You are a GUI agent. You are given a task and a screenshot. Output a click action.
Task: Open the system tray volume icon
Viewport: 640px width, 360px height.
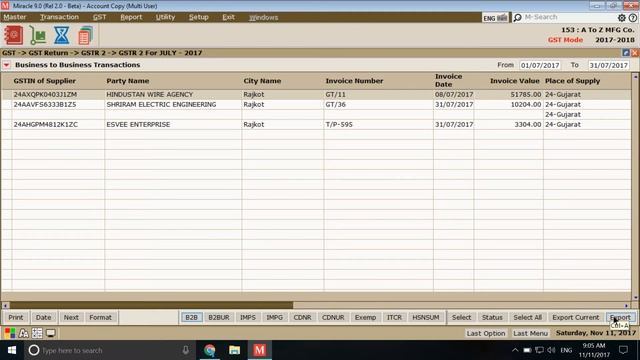coord(551,350)
